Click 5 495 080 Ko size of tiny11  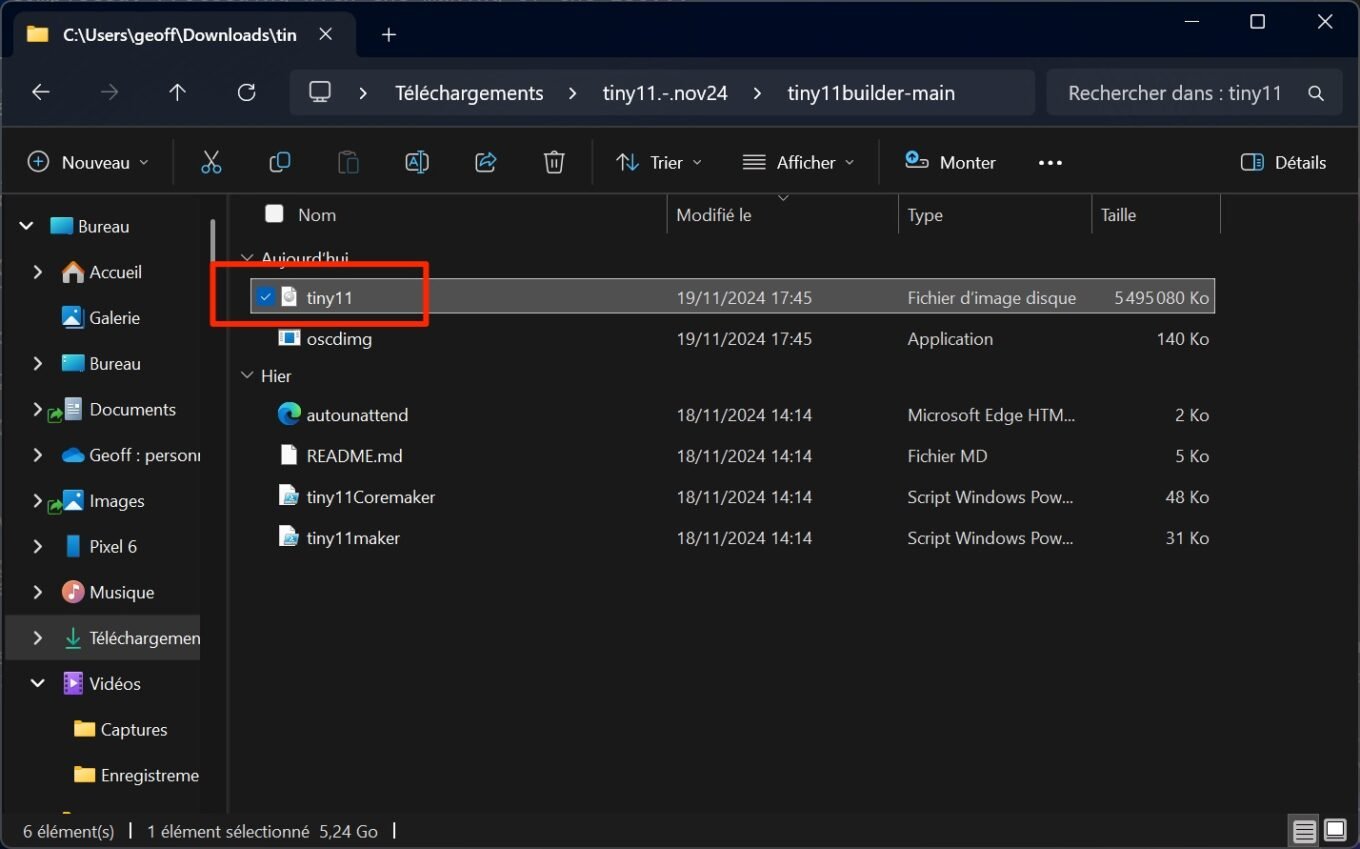1162,298
